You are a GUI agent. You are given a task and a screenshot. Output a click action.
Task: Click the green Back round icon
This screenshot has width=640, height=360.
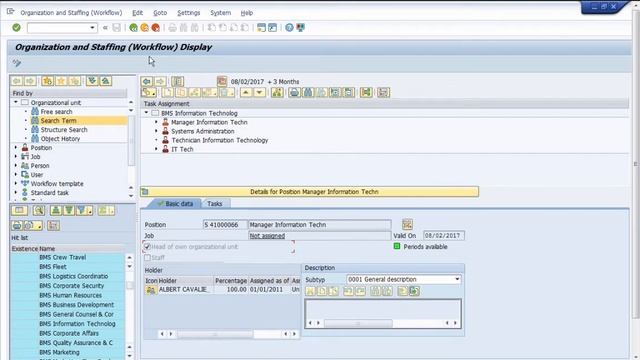pos(133,27)
